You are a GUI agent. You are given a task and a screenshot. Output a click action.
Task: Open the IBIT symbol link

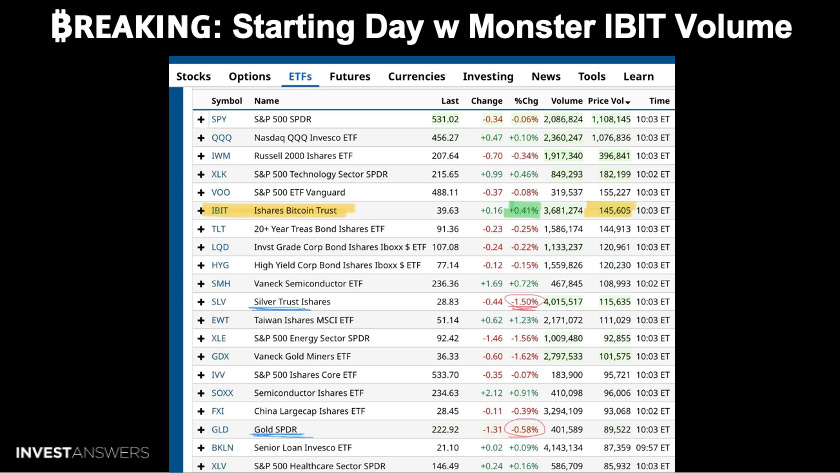pos(219,211)
